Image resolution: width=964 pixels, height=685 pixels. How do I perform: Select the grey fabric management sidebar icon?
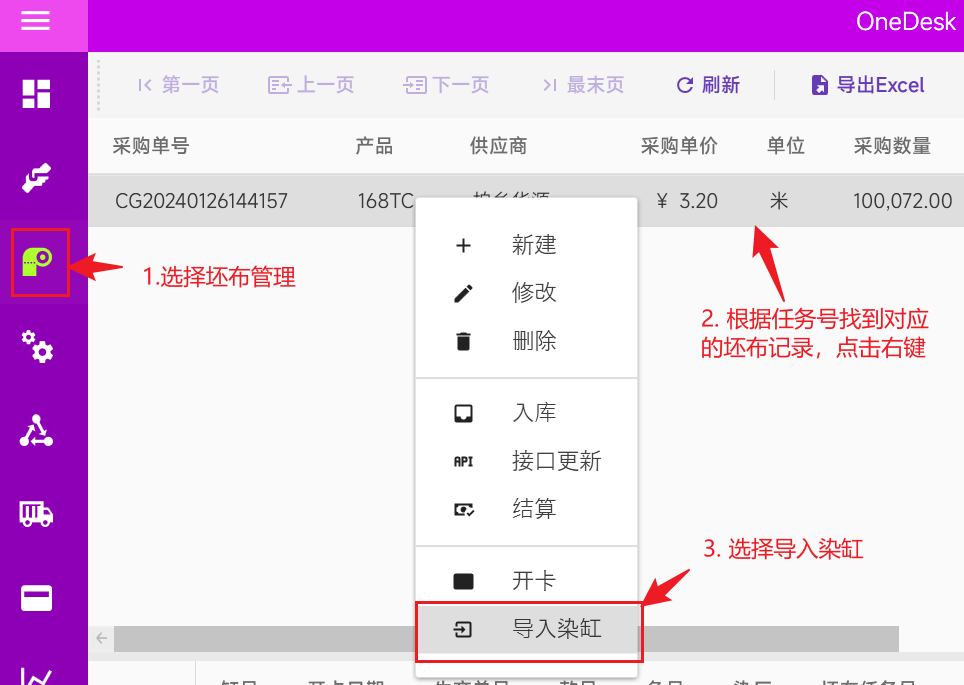tap(39, 262)
